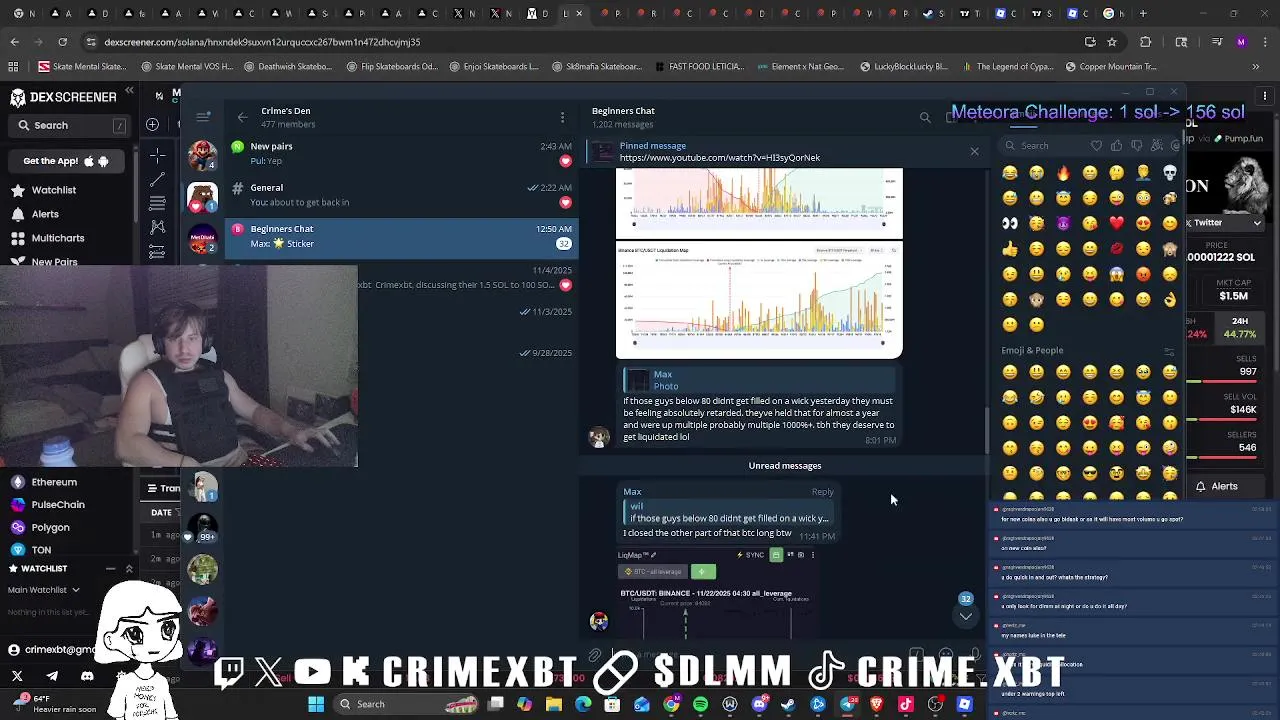Open Spotify from the taskbar

point(700,704)
